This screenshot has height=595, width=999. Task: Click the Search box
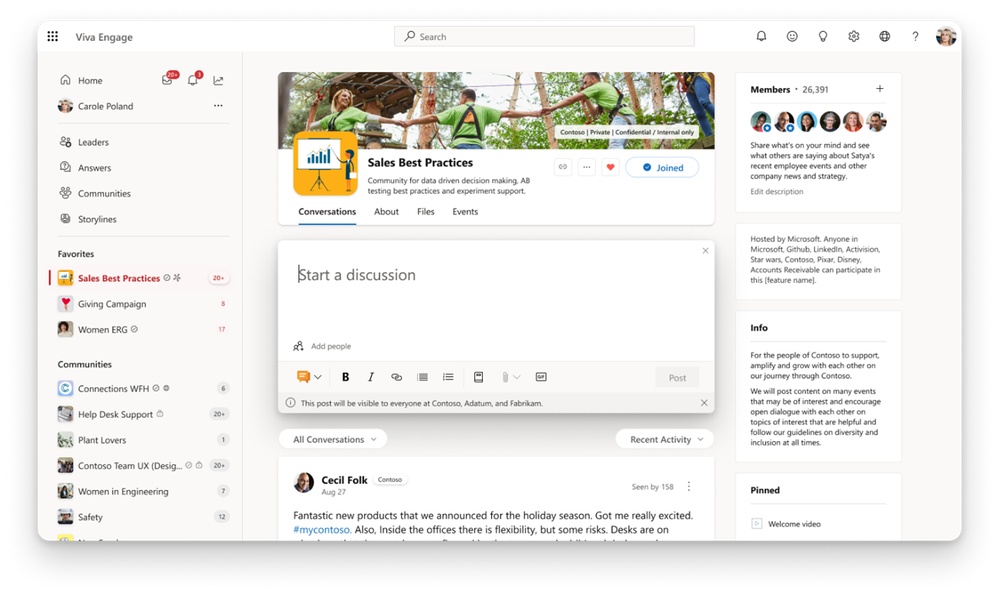click(544, 36)
